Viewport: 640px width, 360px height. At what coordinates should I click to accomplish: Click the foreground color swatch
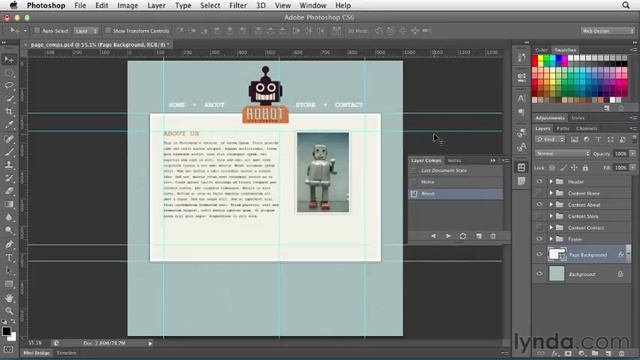[x=6, y=331]
